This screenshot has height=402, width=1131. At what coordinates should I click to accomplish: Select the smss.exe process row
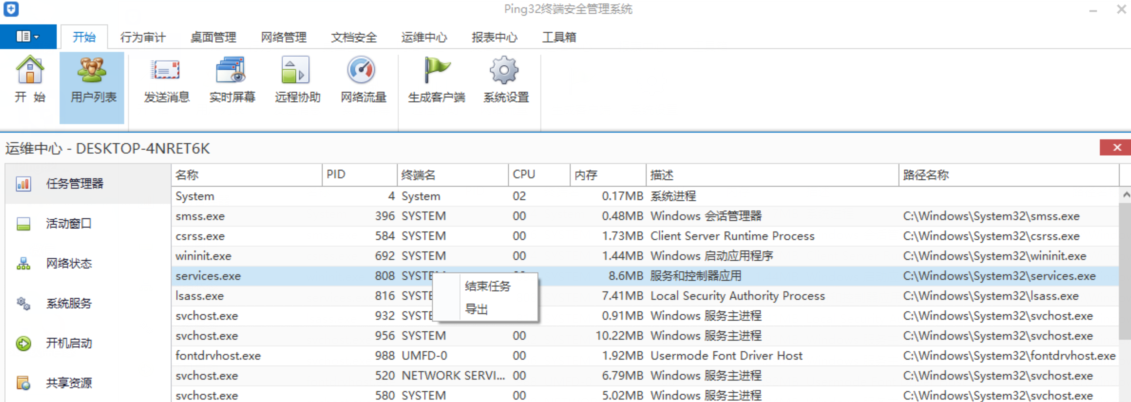[645, 216]
